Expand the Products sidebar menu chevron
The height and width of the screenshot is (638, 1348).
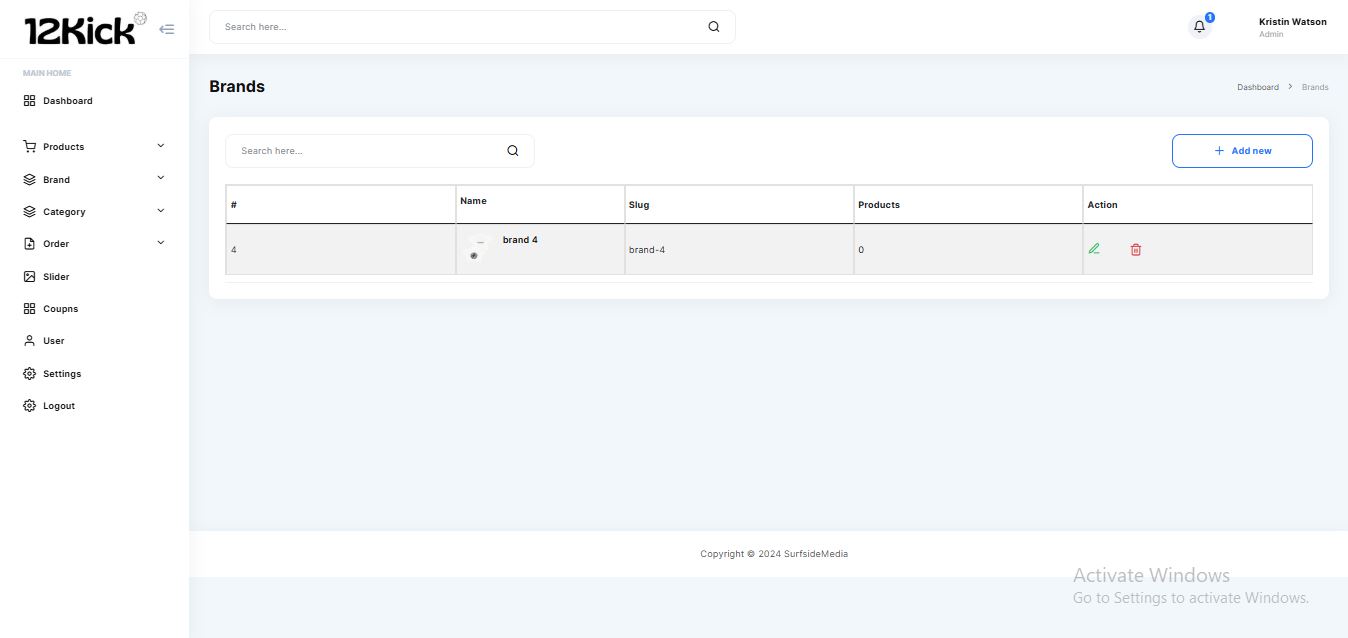pos(161,146)
